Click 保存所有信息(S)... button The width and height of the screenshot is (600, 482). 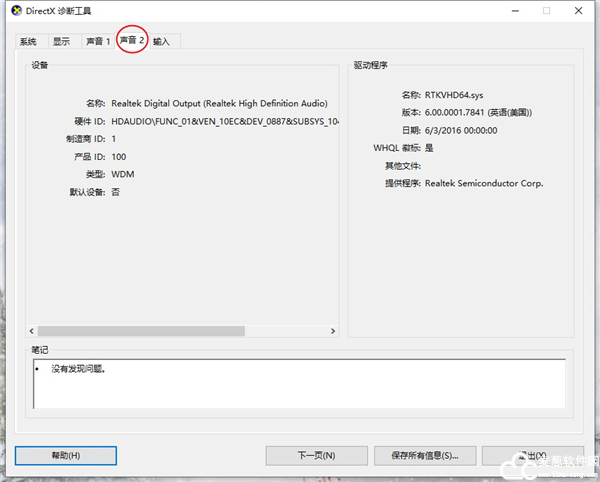pos(425,455)
